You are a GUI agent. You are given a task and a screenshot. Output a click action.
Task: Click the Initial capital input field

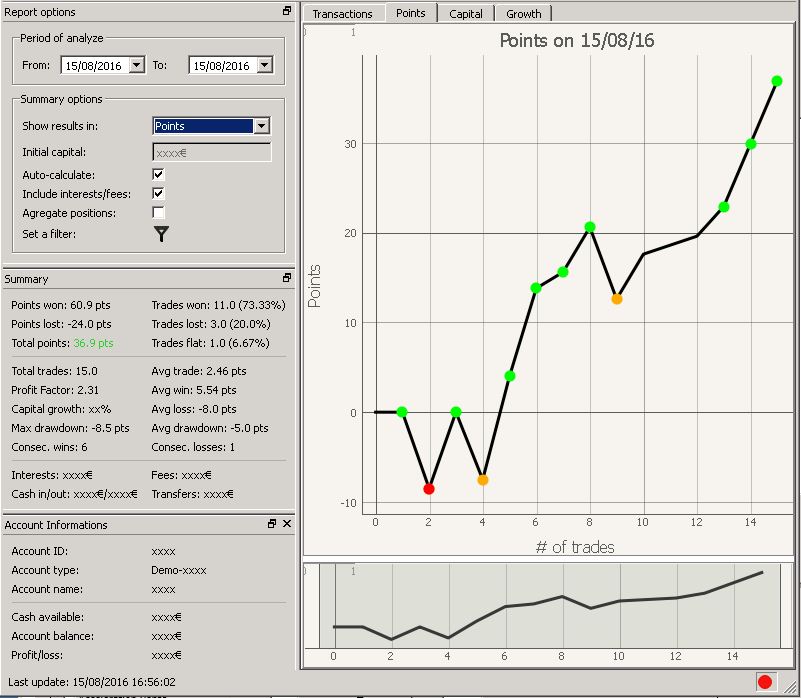[212, 152]
